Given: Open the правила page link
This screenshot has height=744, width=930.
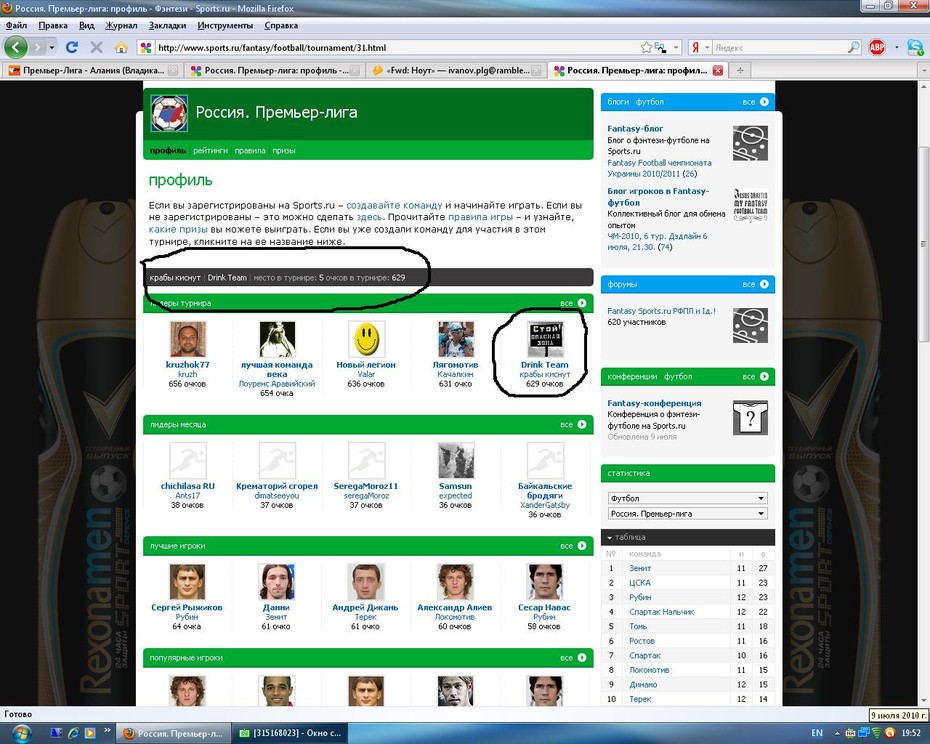Looking at the screenshot, I should 250,151.
